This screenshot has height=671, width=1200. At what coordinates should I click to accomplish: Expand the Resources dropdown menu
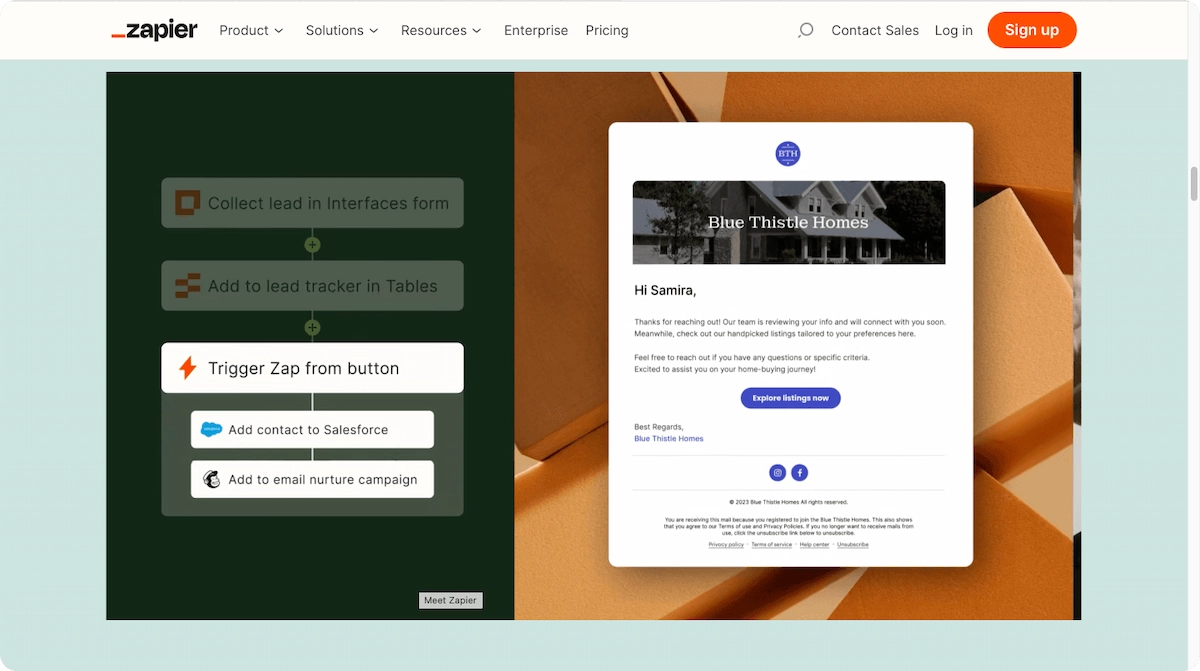441,30
